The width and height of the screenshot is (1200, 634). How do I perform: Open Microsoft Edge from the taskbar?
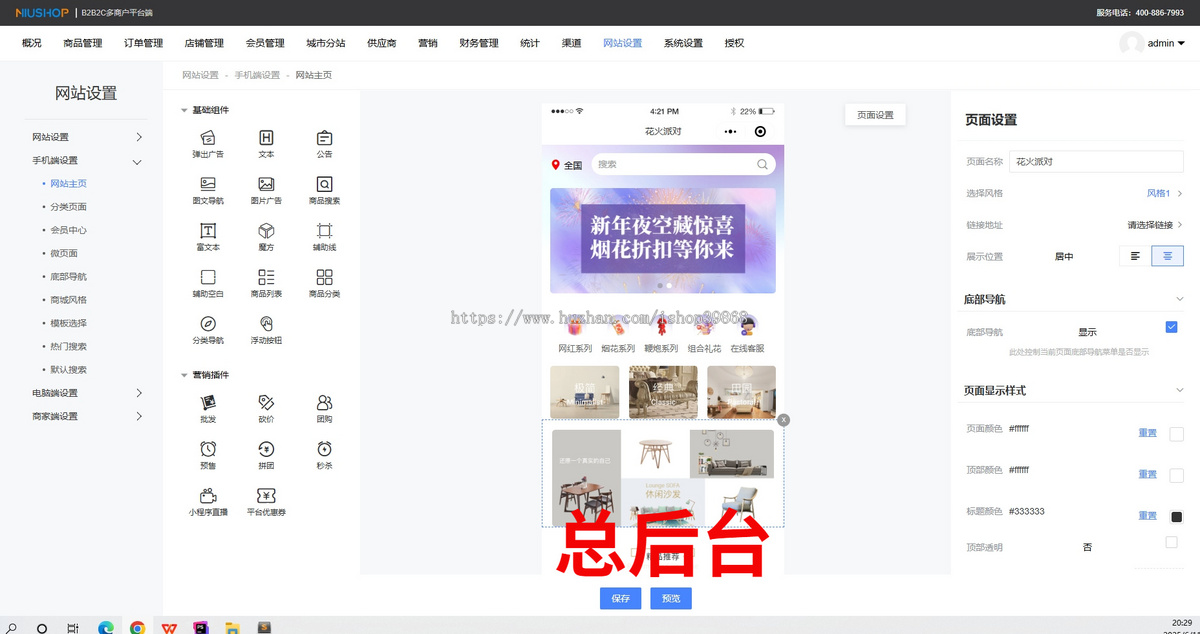point(106,628)
